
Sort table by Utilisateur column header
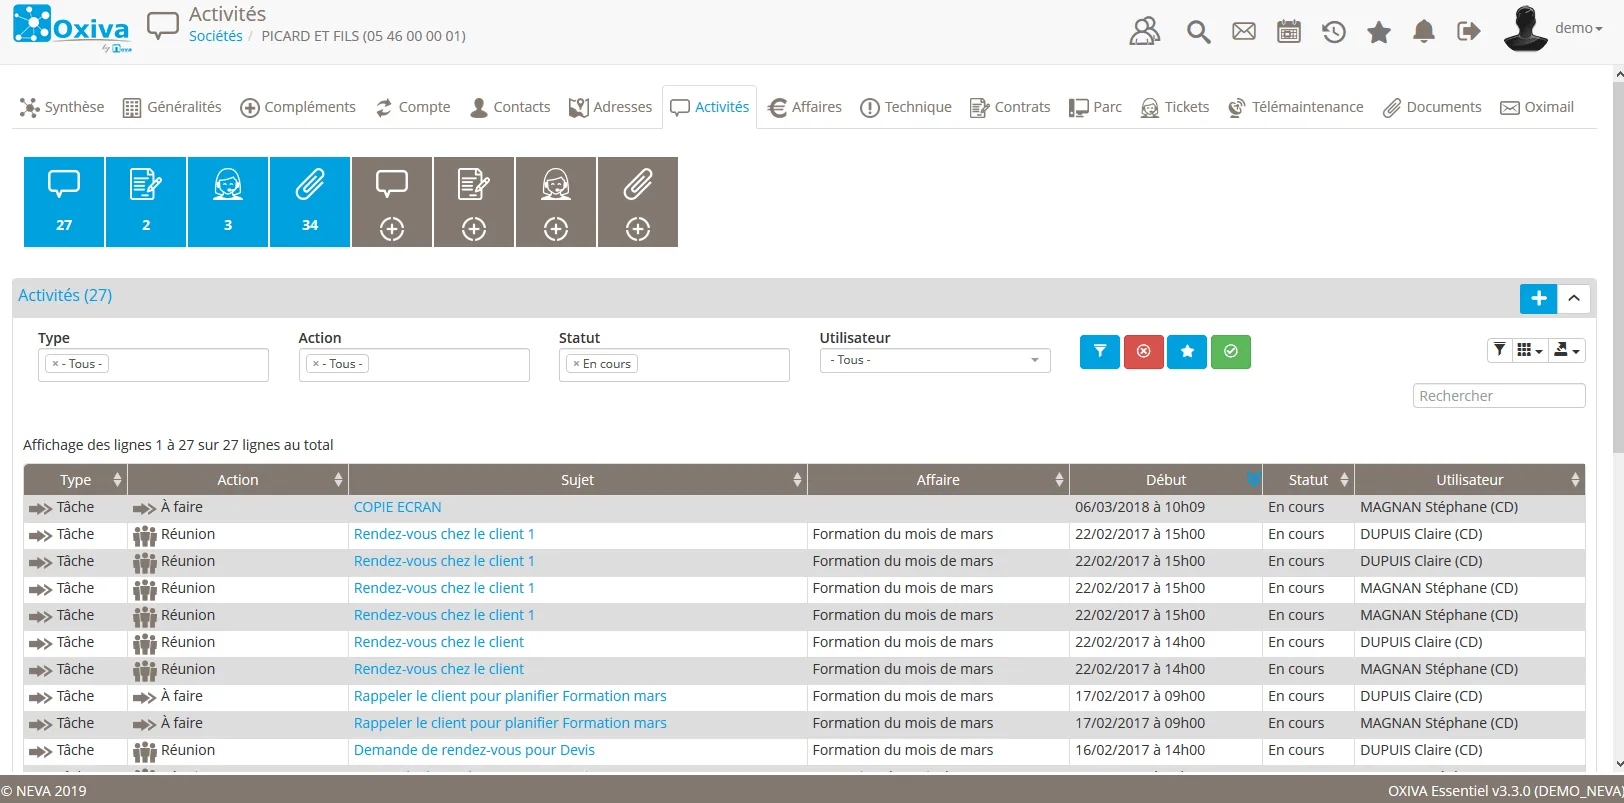click(1469, 480)
